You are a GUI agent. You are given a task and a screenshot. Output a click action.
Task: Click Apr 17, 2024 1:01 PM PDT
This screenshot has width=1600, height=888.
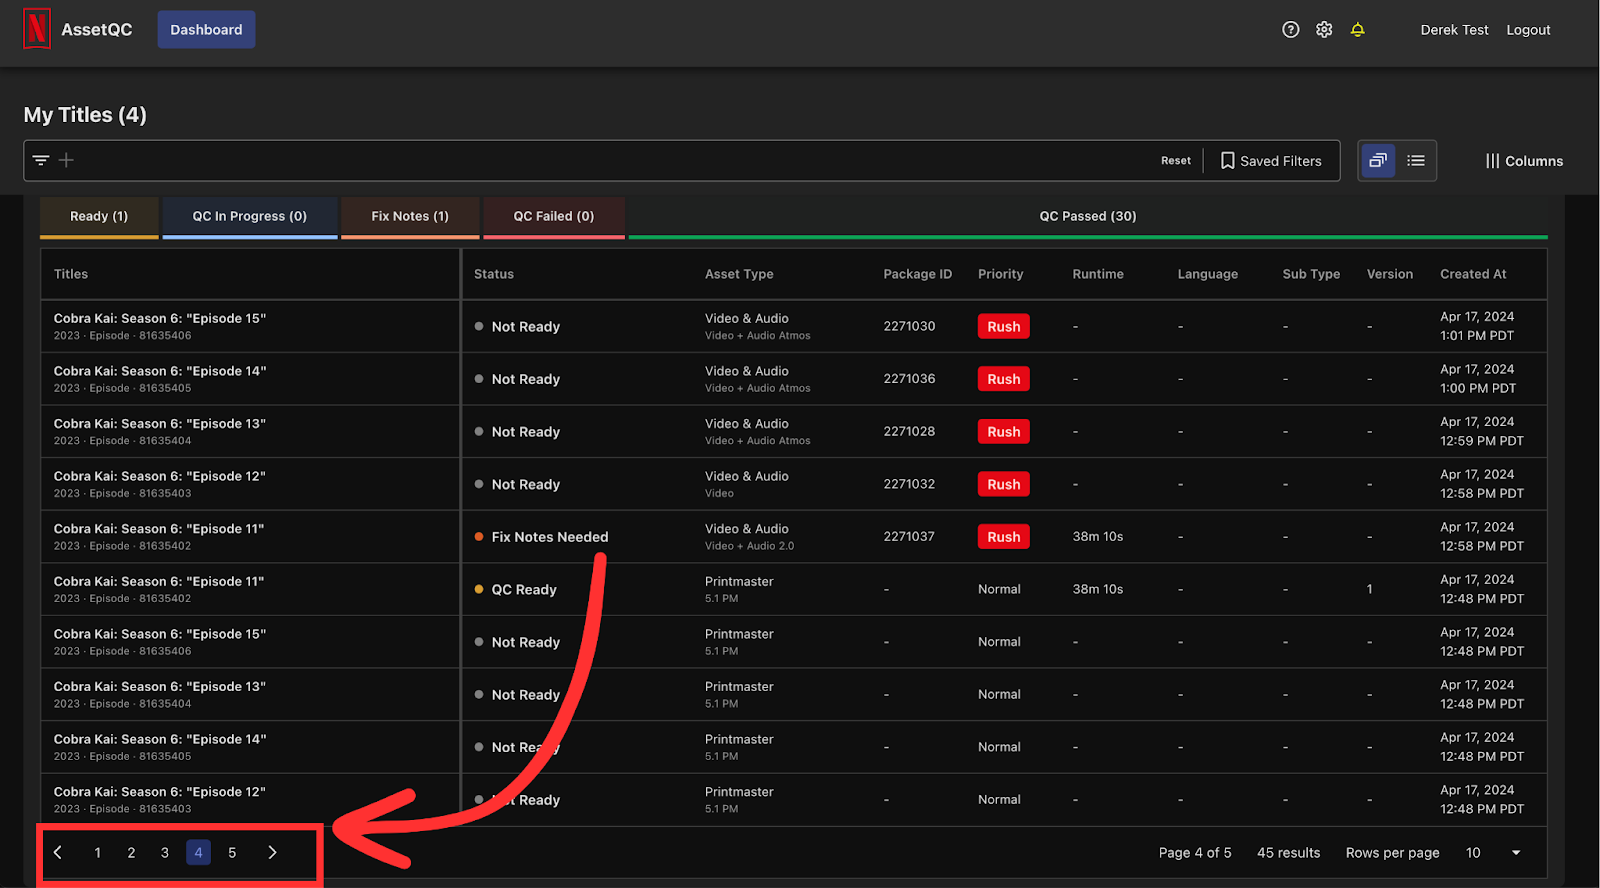(1477, 326)
